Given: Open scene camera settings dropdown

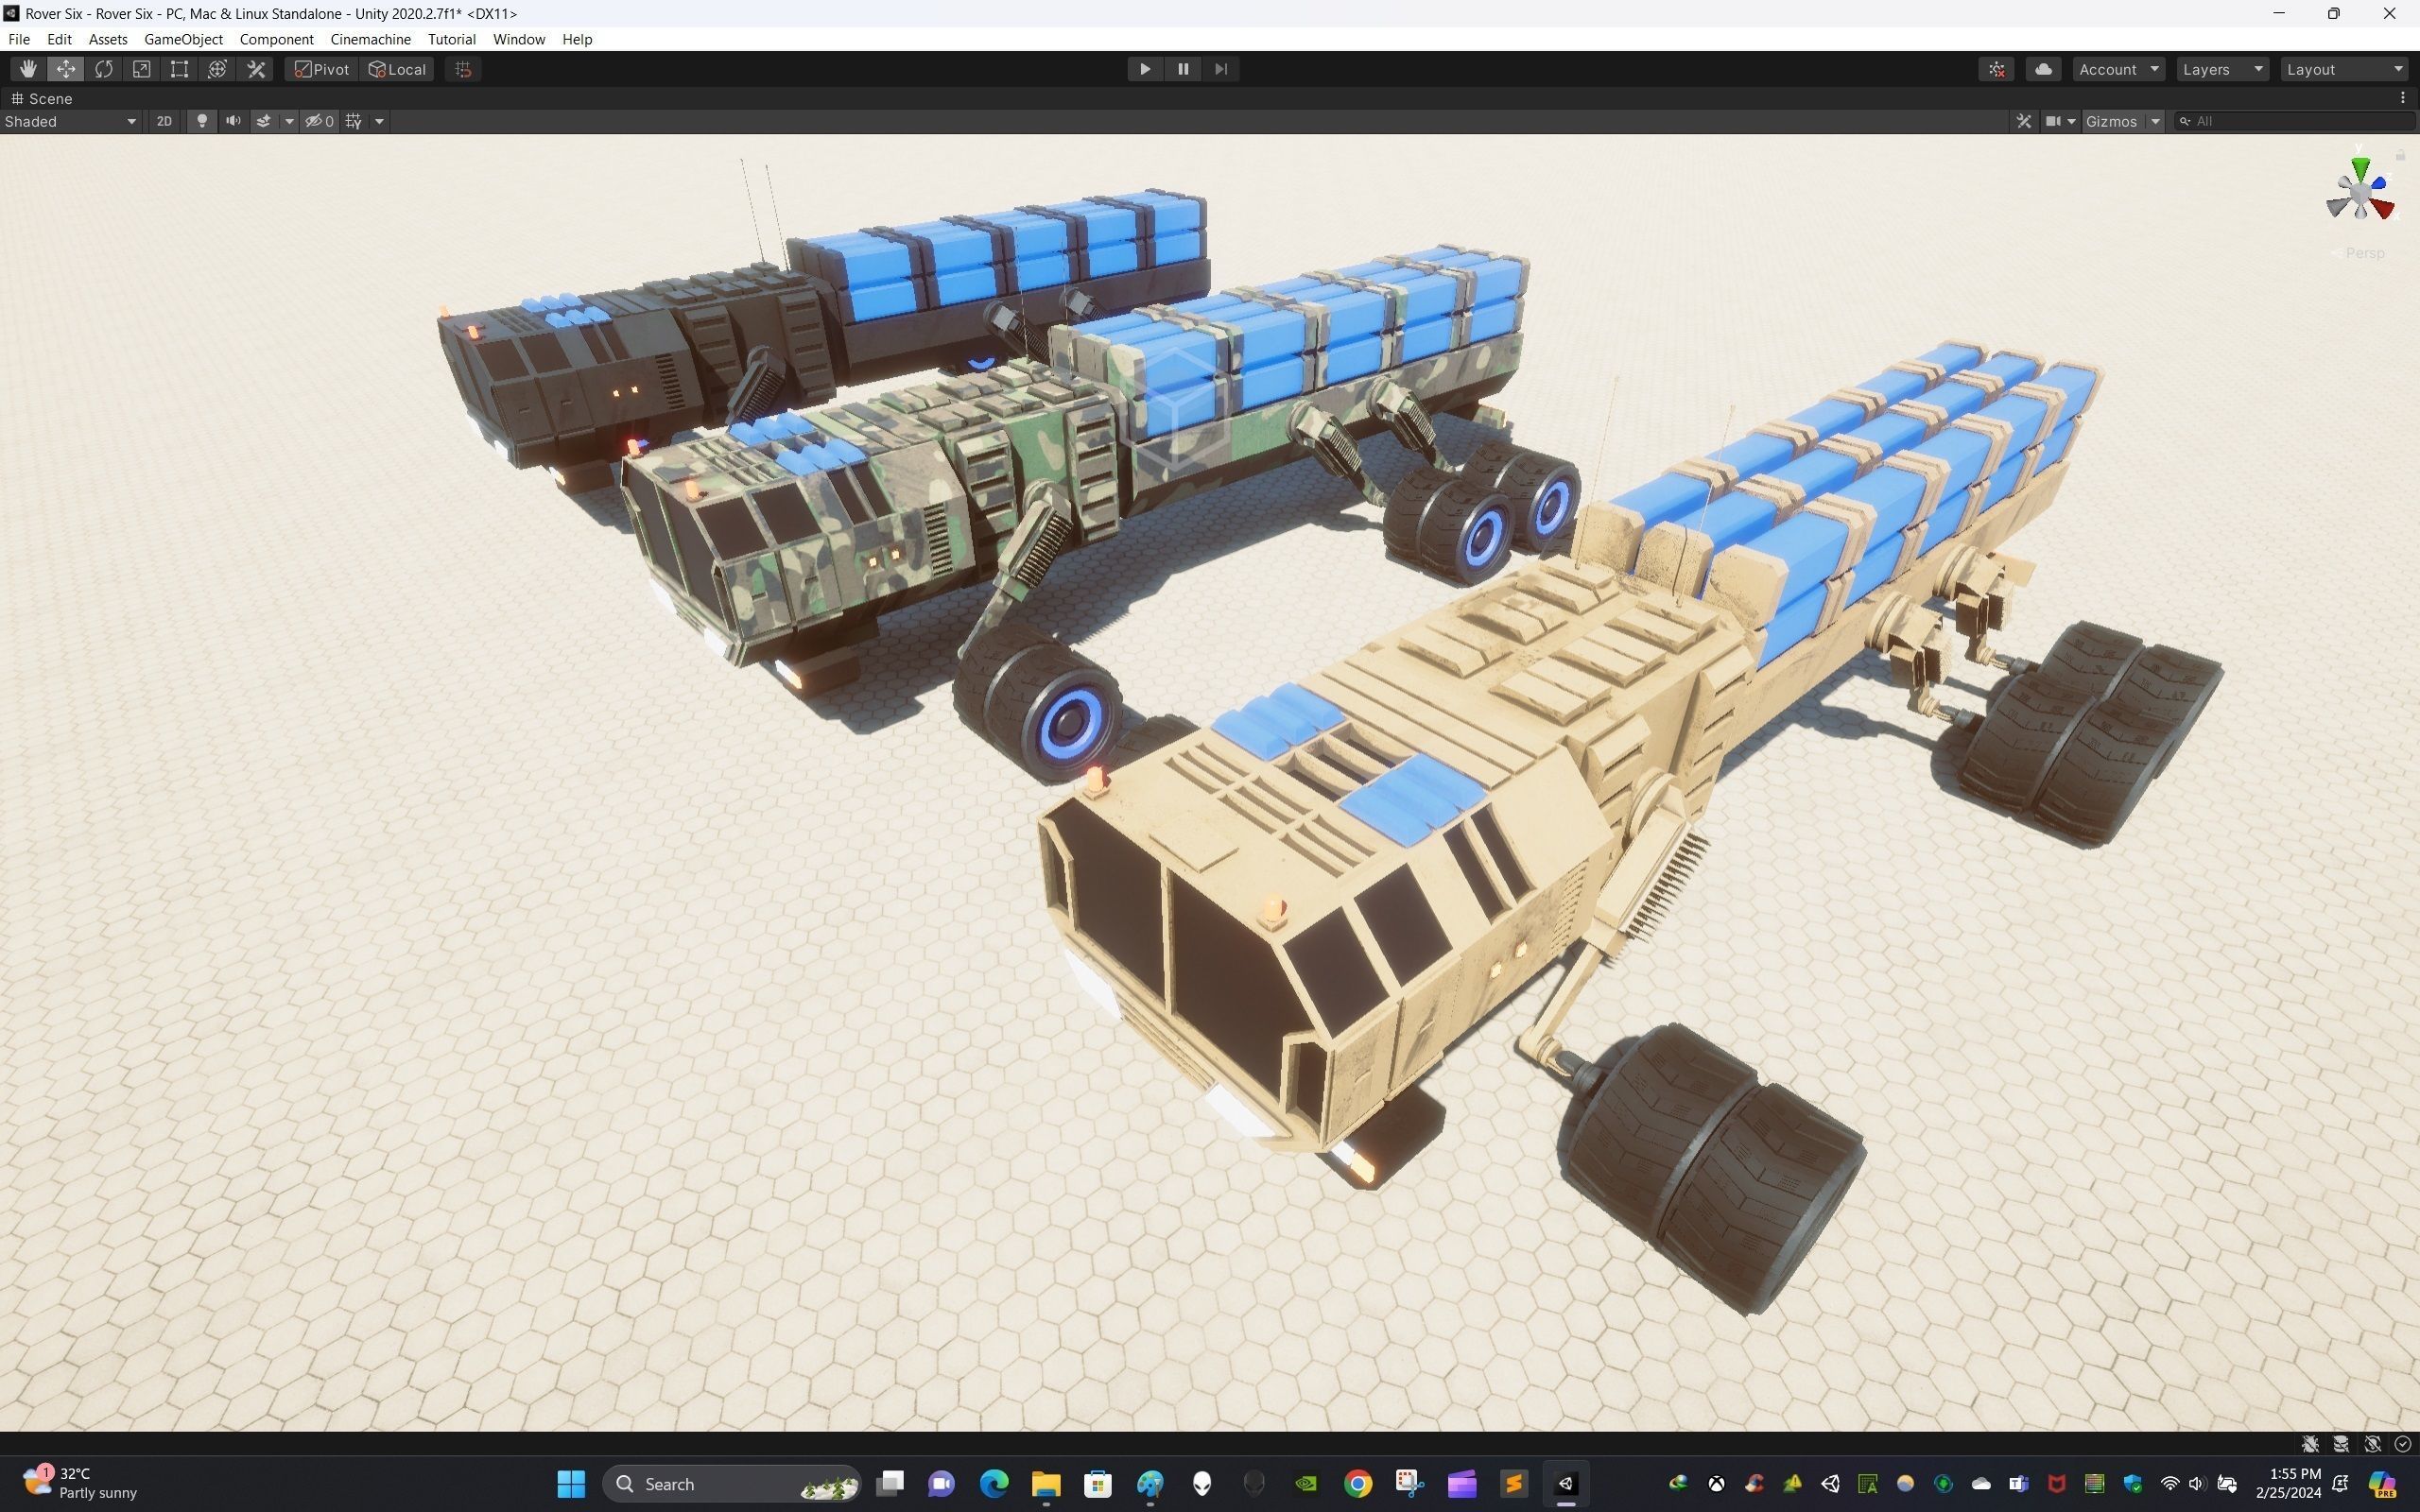Looking at the screenshot, I should tap(2061, 121).
